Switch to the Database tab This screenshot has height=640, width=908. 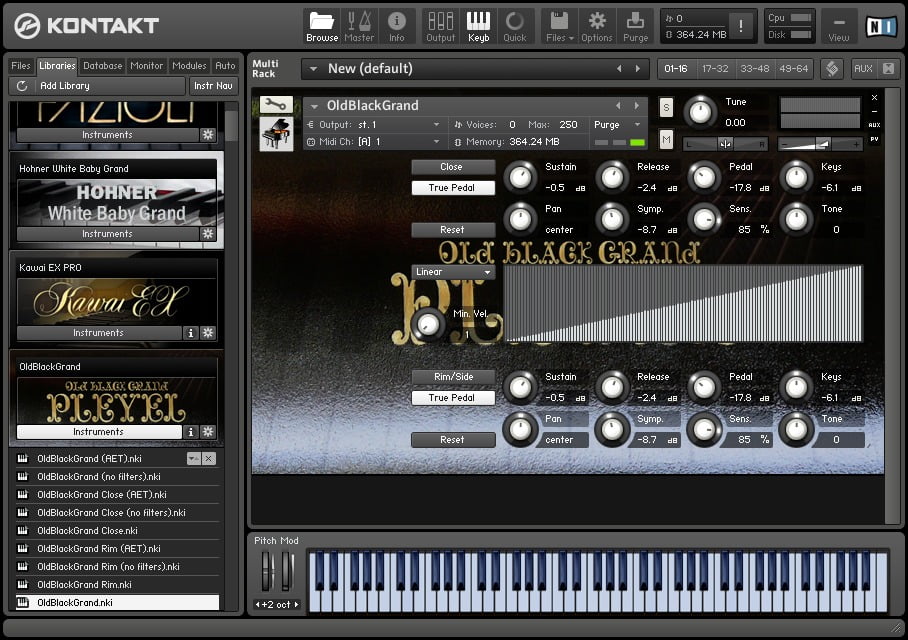(102, 65)
